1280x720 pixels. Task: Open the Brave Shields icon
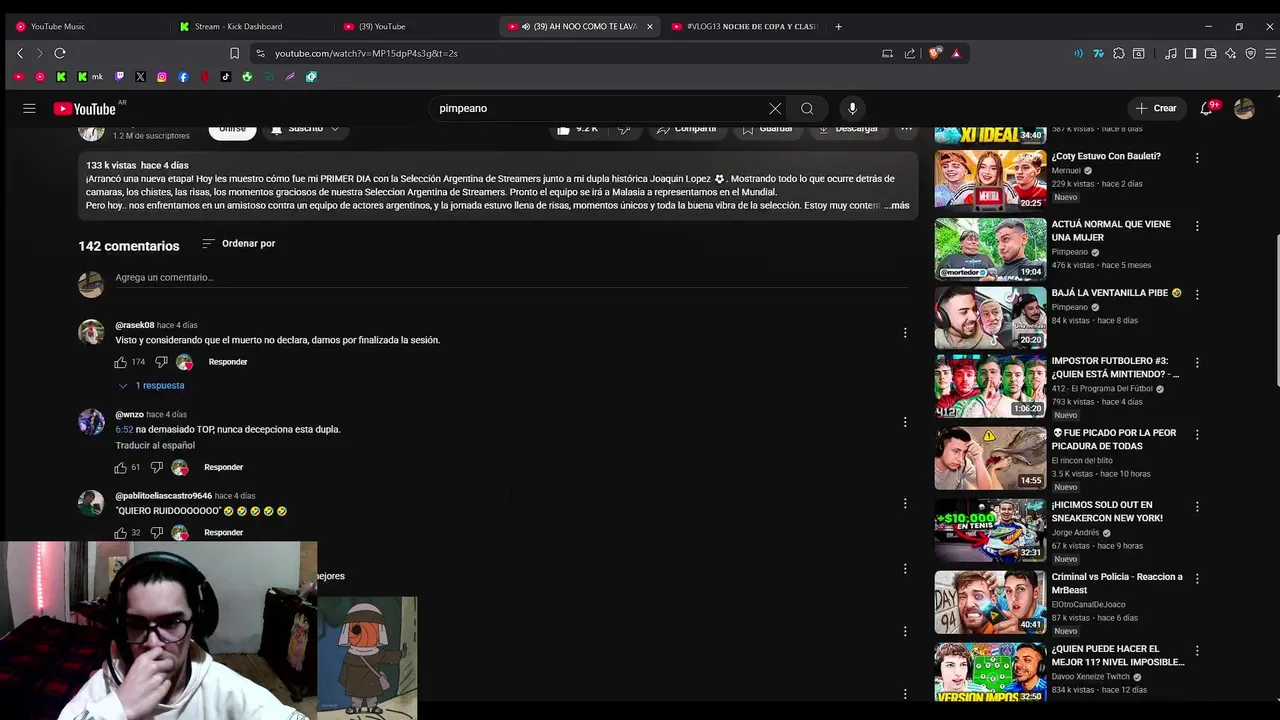tap(934, 53)
